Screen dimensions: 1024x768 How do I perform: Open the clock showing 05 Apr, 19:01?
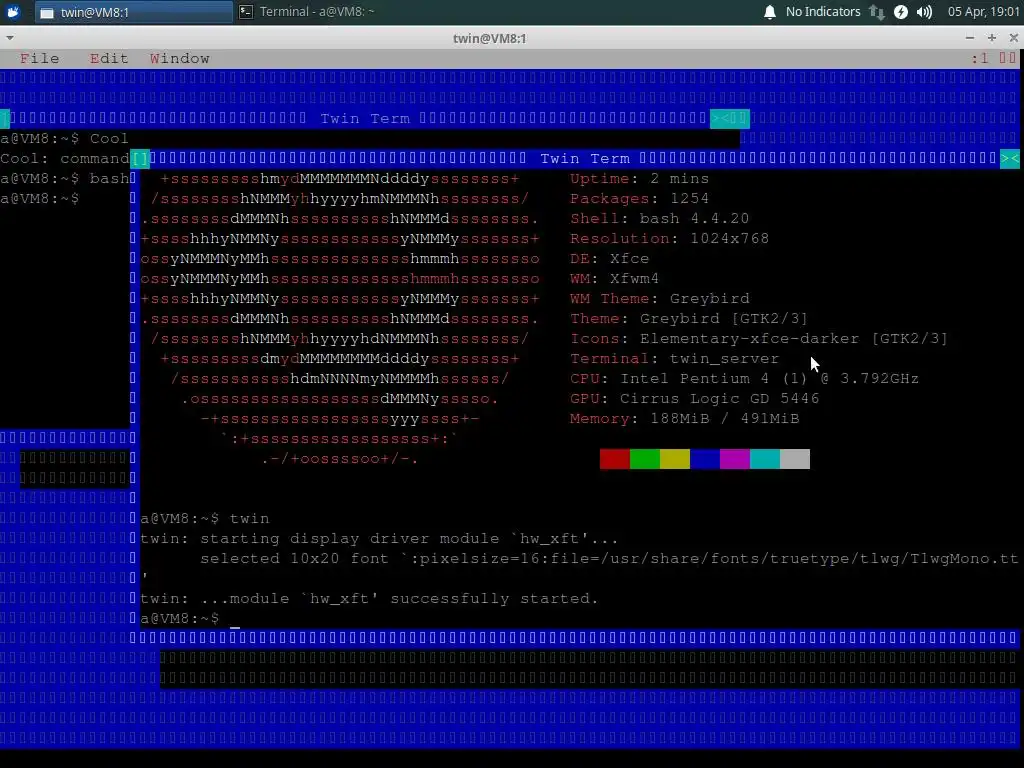pyautogui.click(x=983, y=12)
